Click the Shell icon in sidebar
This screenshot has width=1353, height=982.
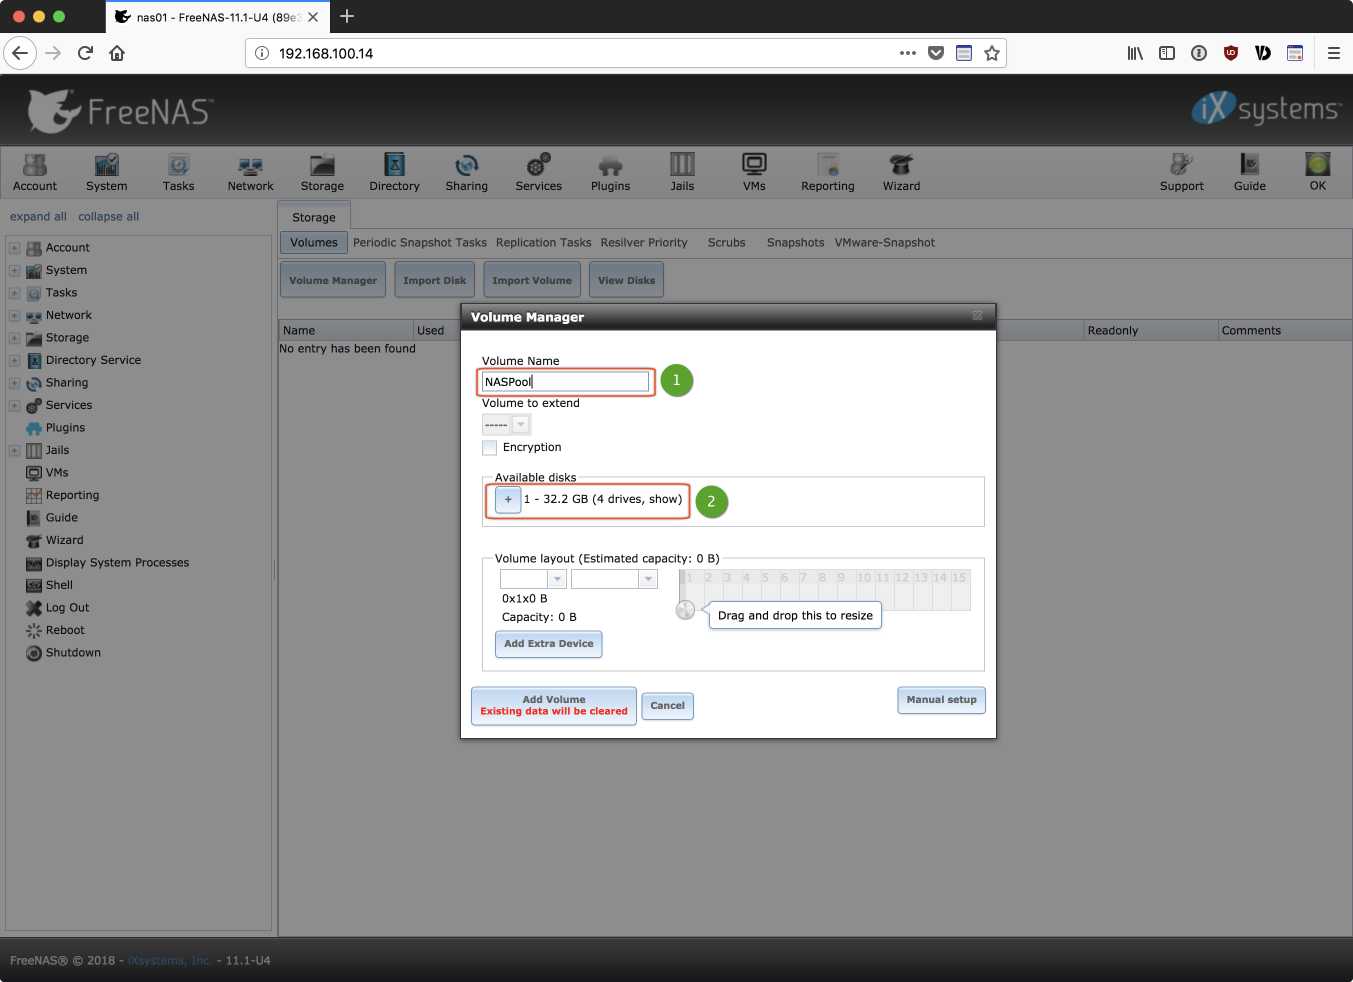pyautogui.click(x=34, y=585)
